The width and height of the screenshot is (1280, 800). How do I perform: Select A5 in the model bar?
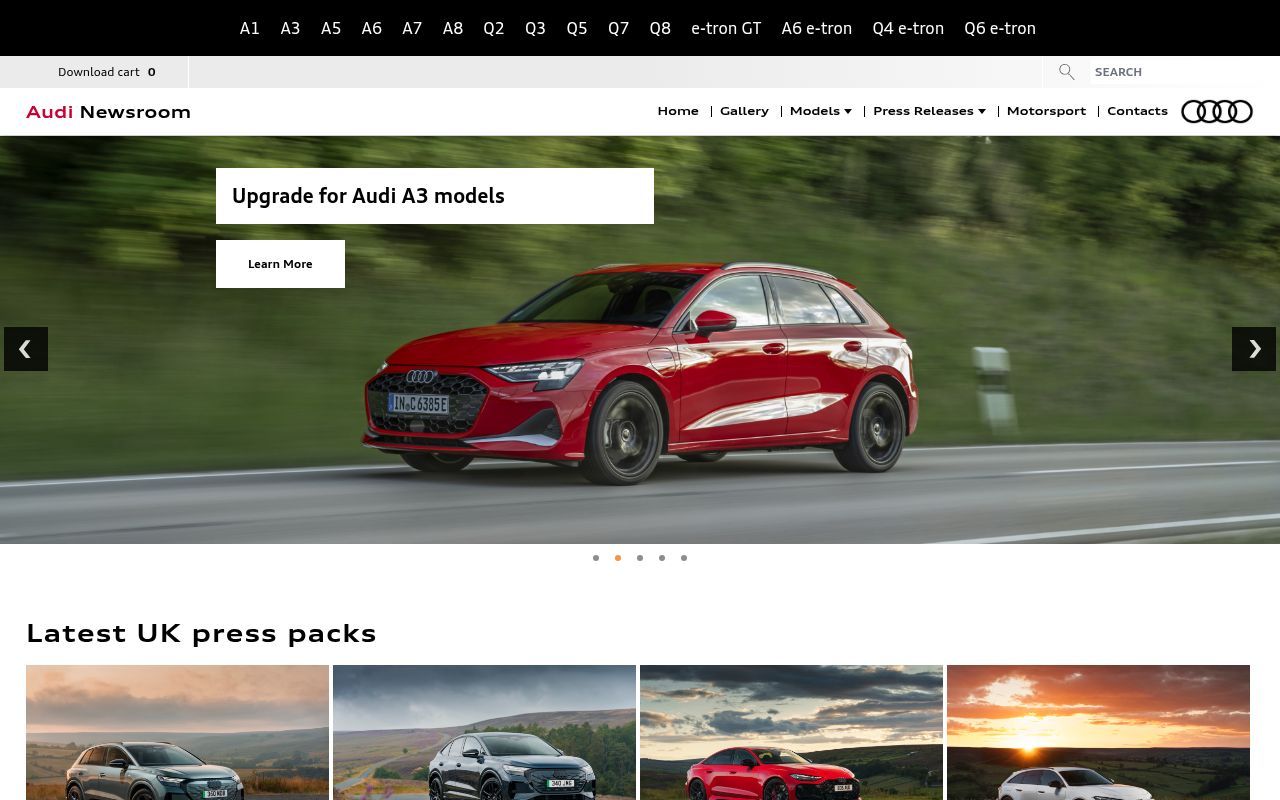point(331,28)
